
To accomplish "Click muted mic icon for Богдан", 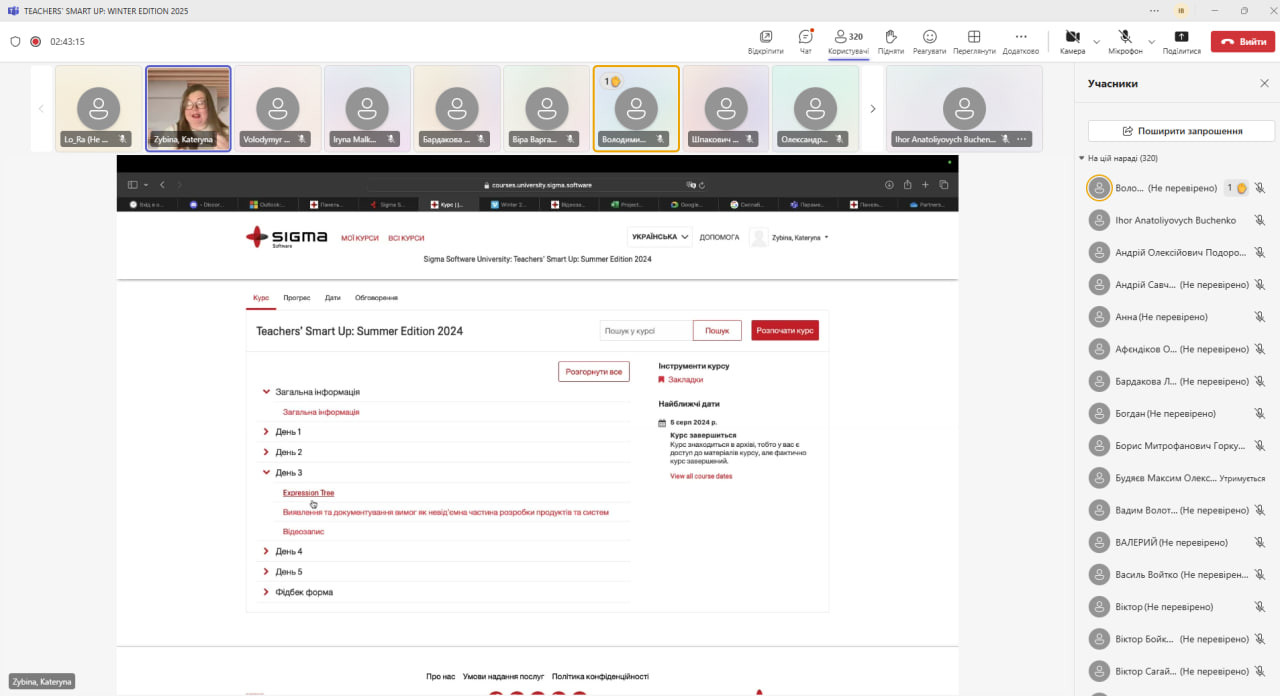I will click(x=1260, y=413).
